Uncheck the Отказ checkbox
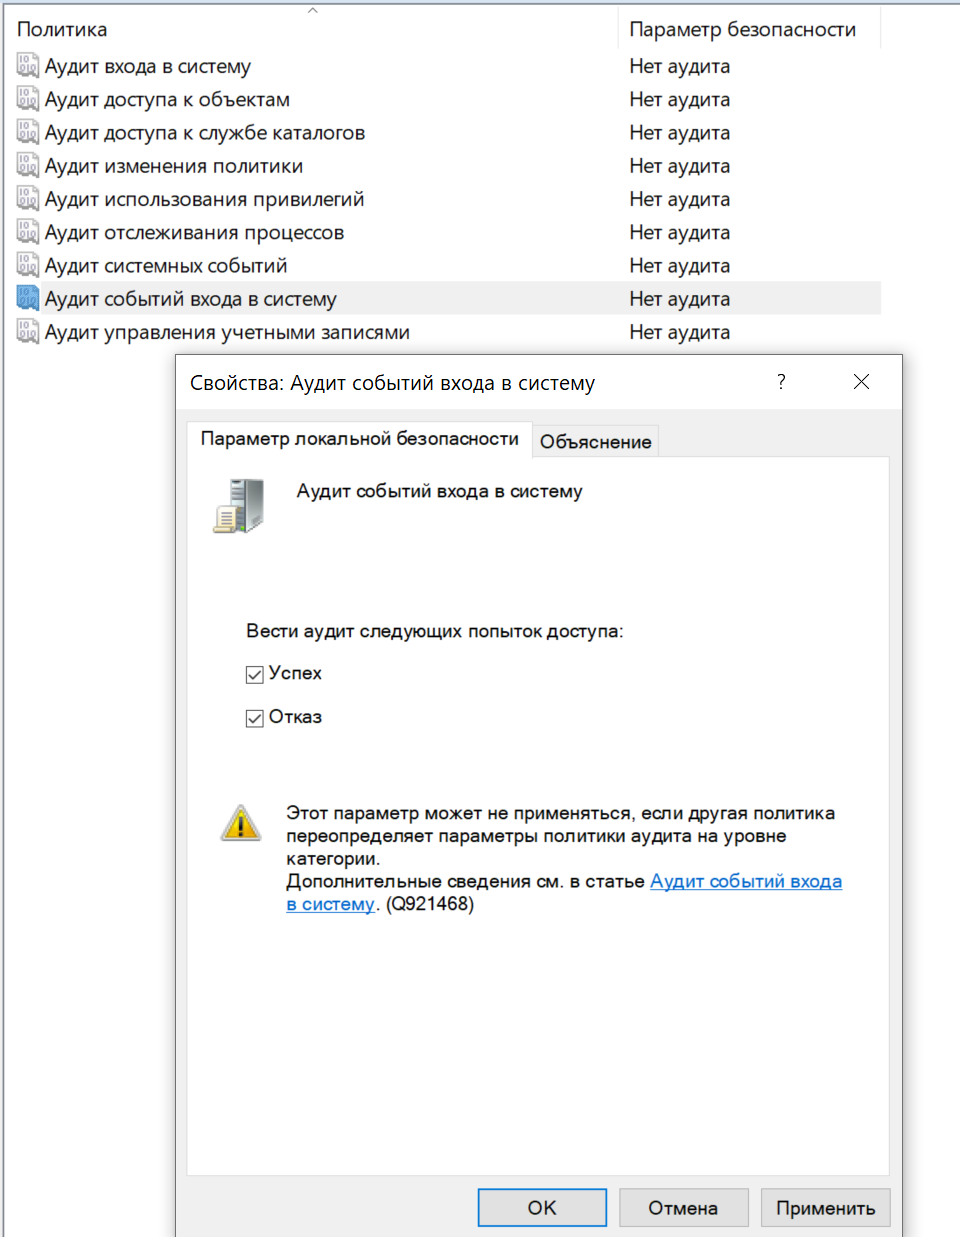 255,718
